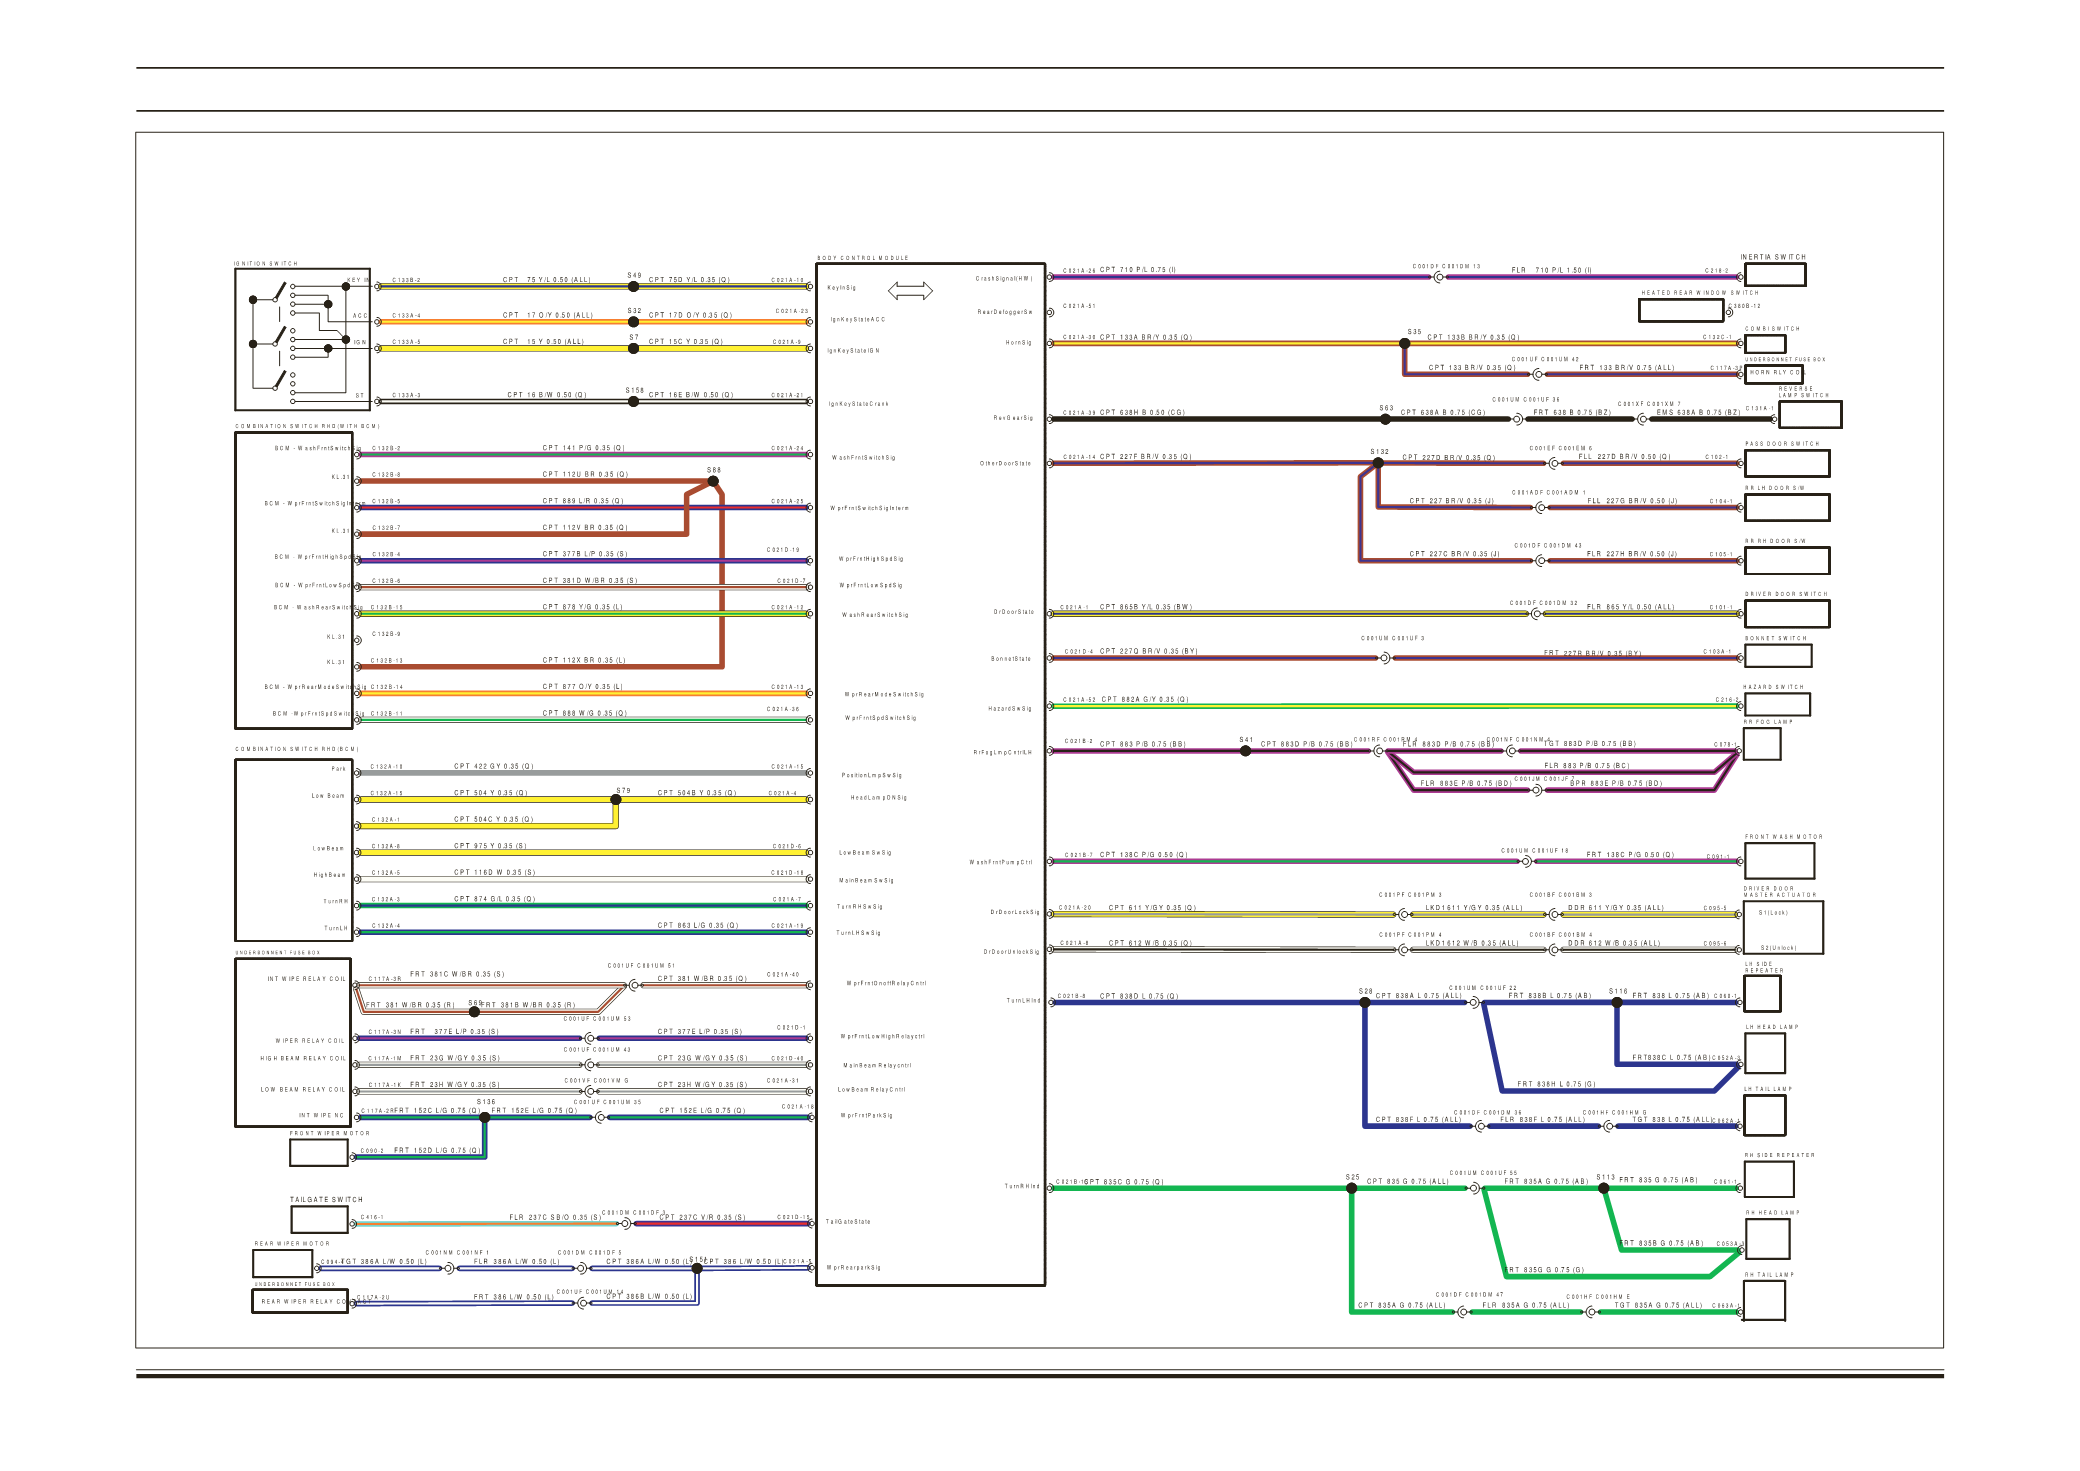The width and height of the screenshot is (2080, 1471).
Task: Select the Heated Rear Window Switch box
Action: tap(1680, 310)
